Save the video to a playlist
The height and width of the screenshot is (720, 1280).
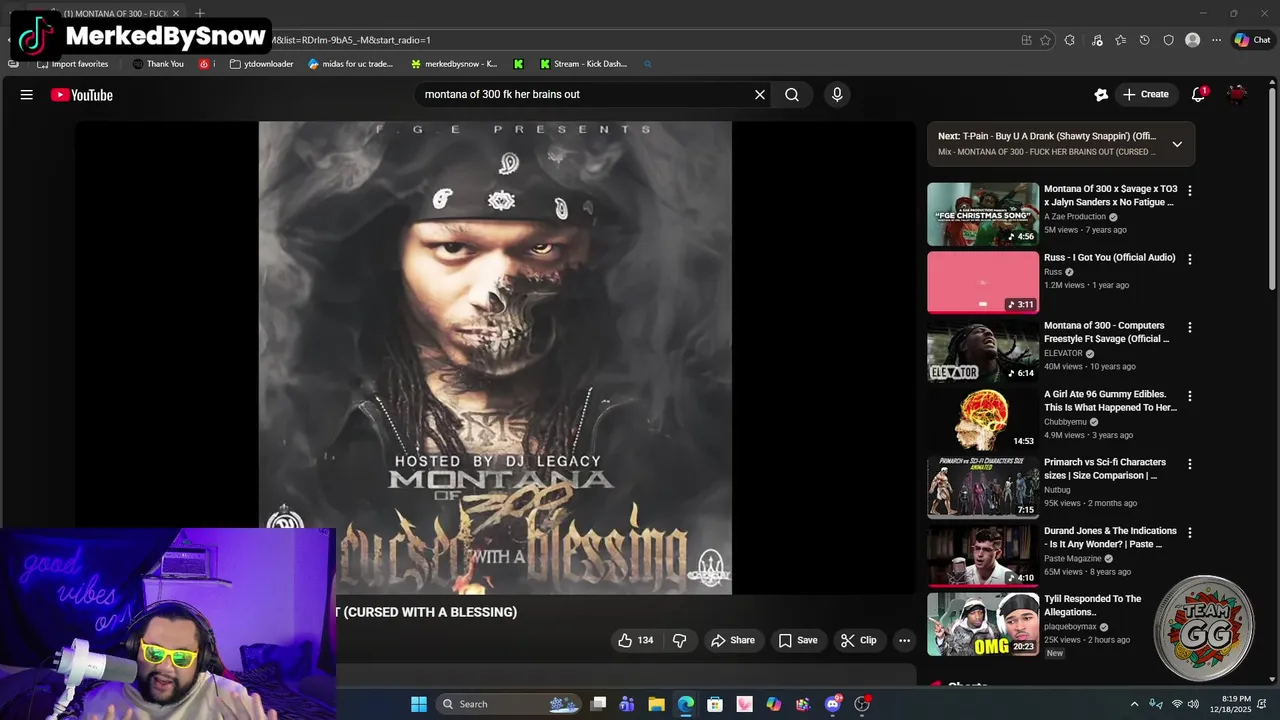pyautogui.click(x=798, y=640)
